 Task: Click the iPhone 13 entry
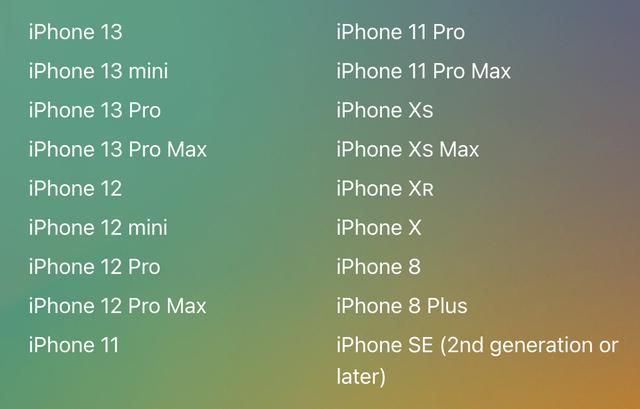[75, 32]
